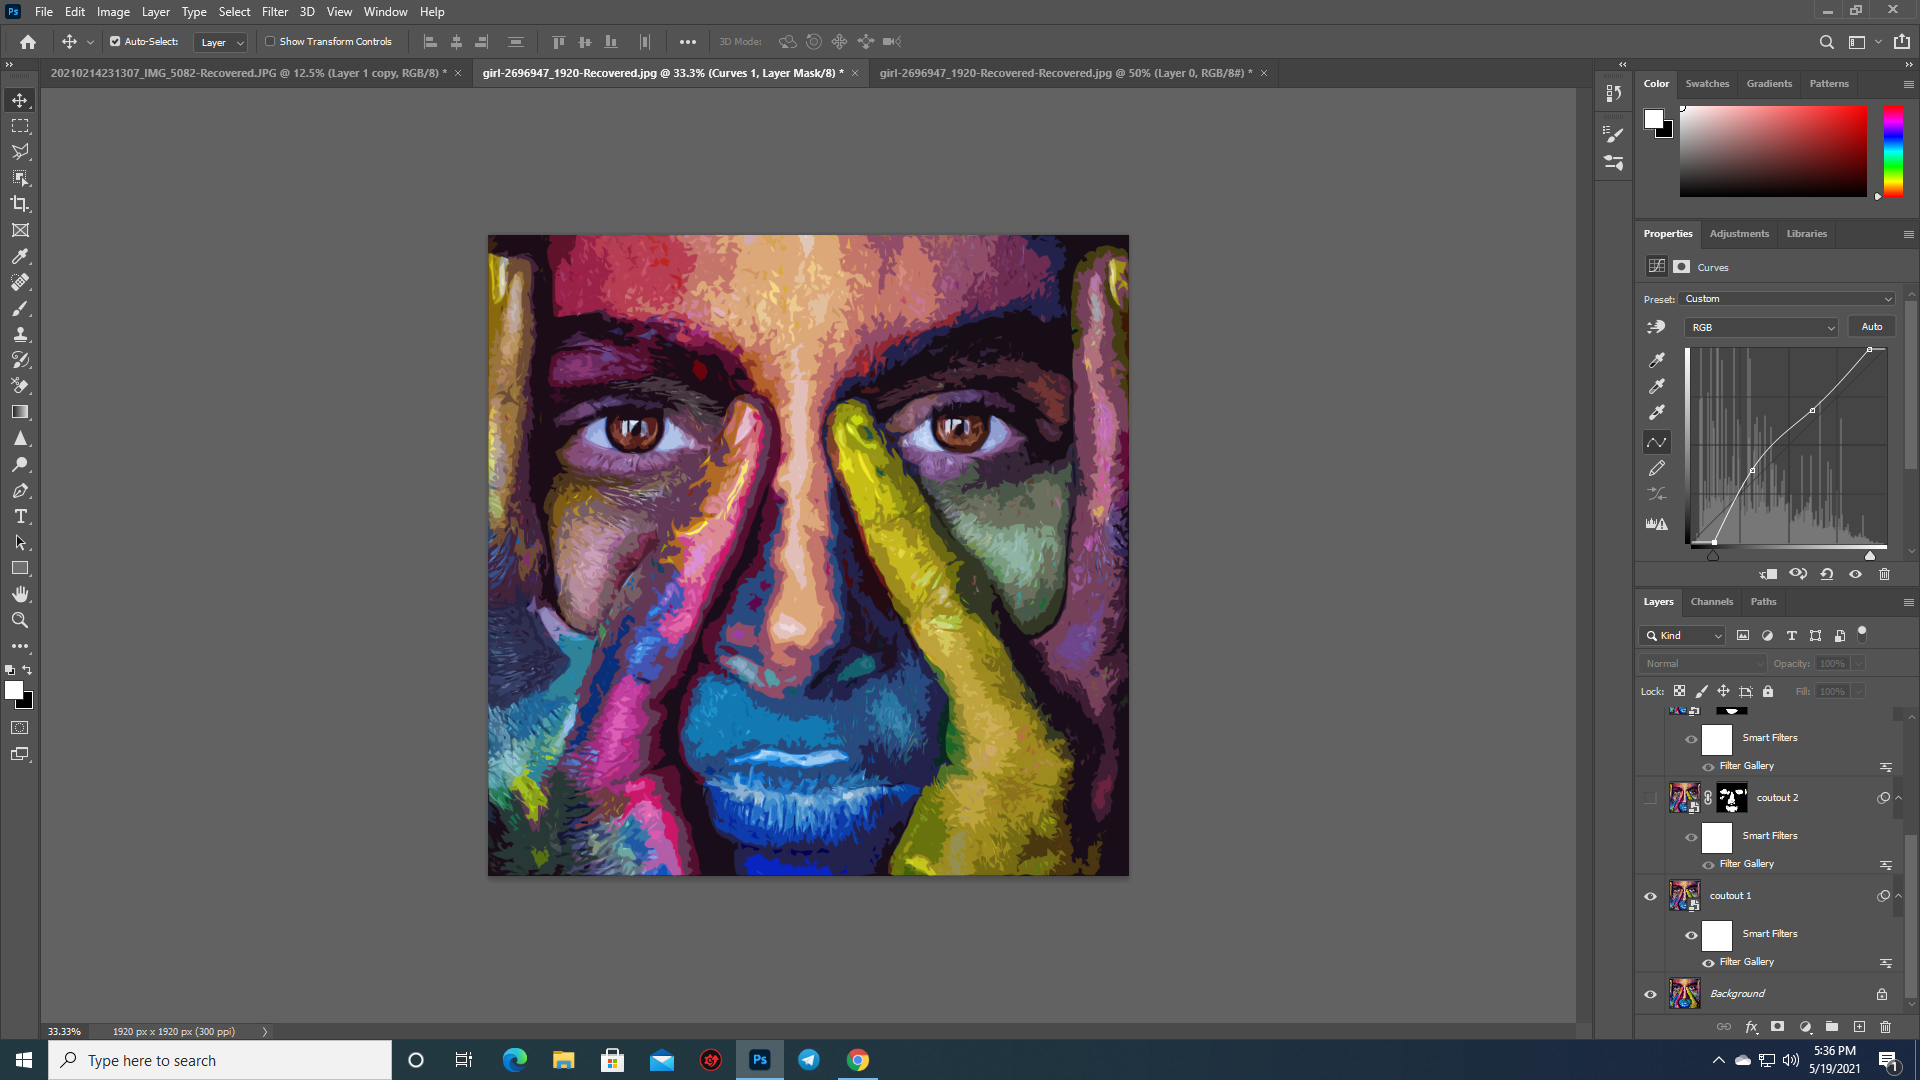Switch to the Channels tab
Screen dimensions: 1920x1080
pyautogui.click(x=1711, y=602)
